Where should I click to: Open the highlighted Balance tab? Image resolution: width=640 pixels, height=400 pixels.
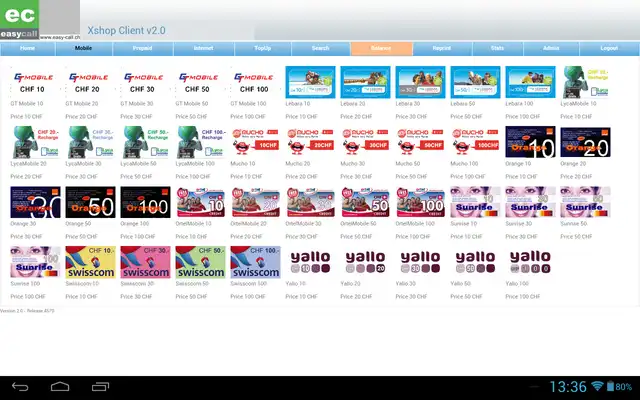[381, 48]
